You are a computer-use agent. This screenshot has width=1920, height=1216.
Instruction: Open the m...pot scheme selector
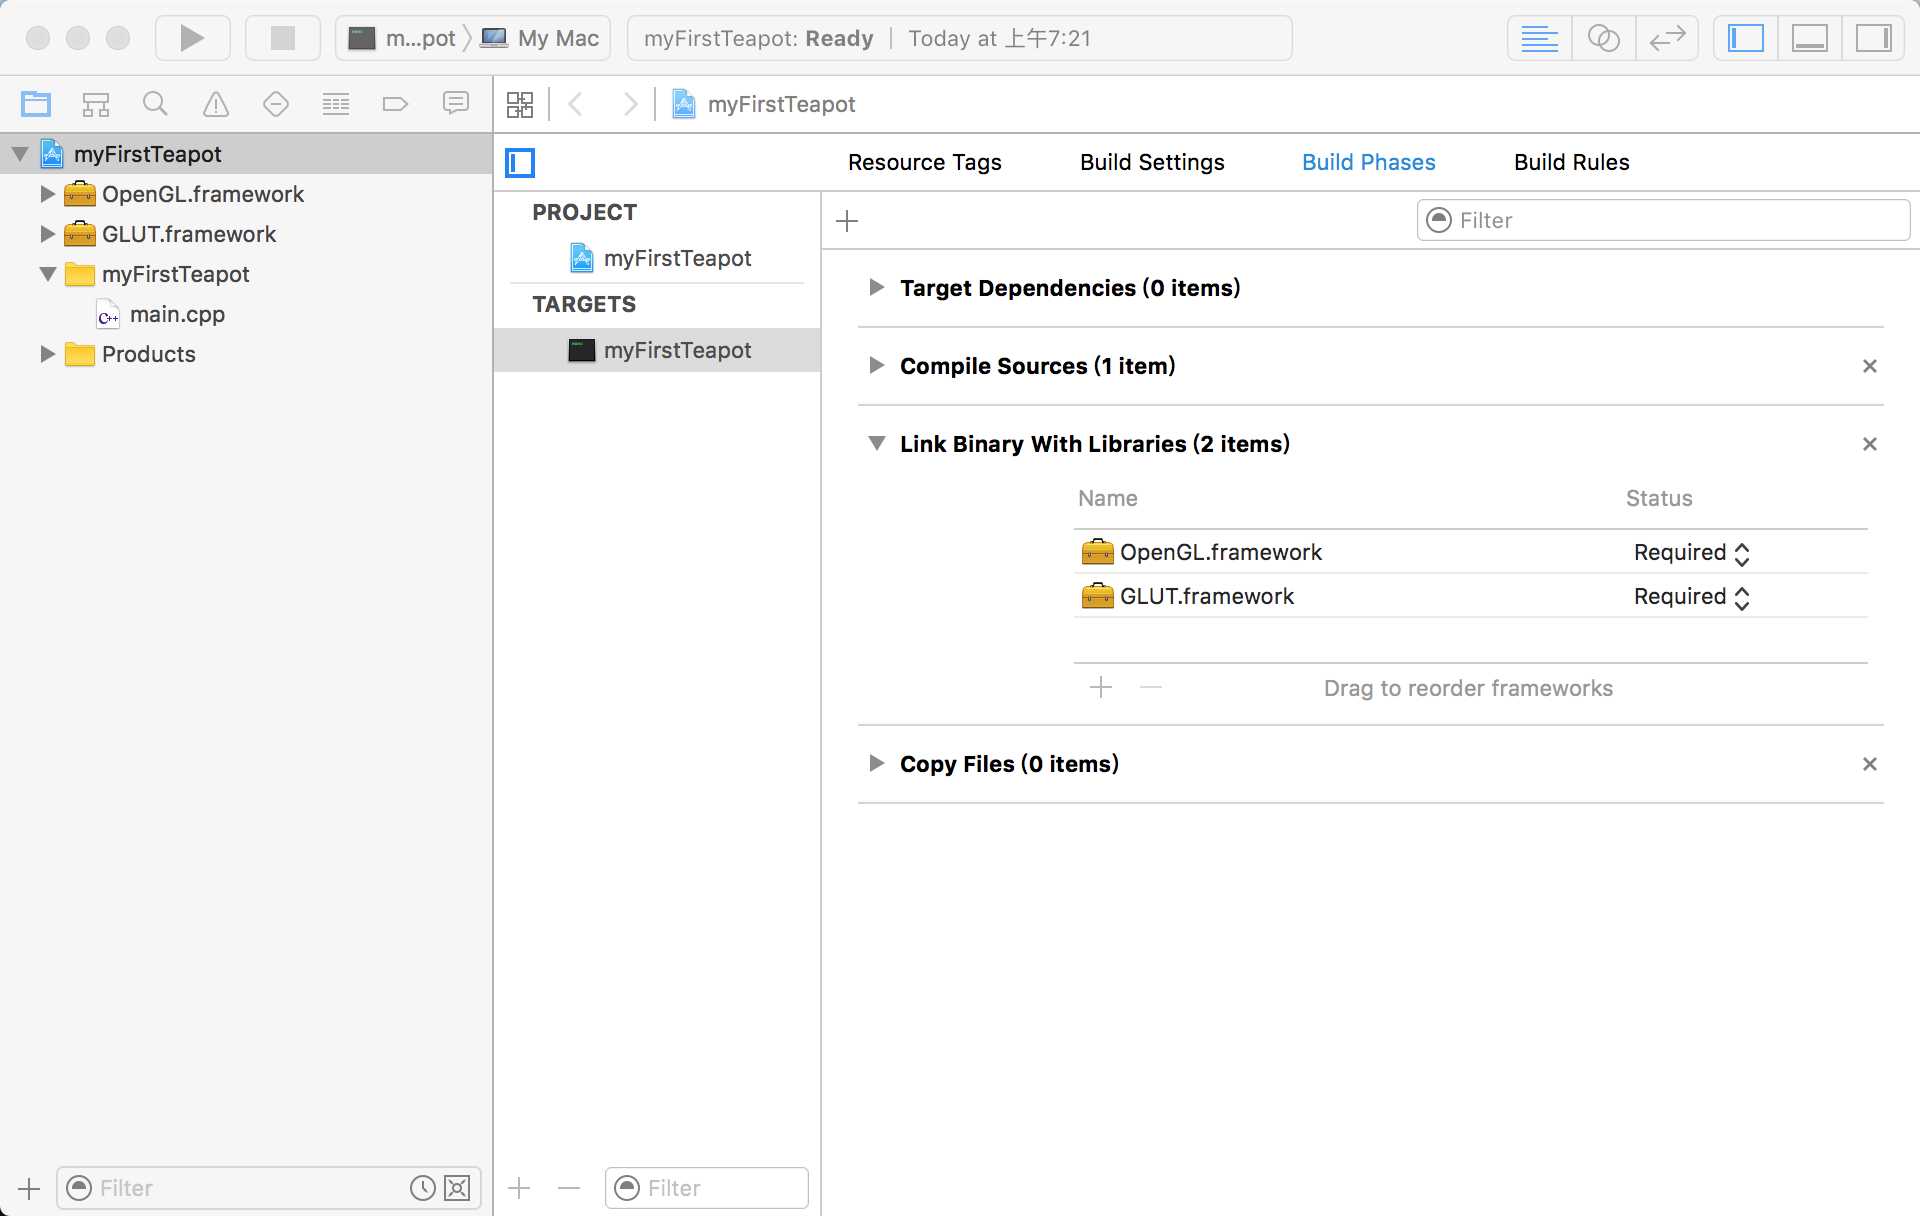[x=402, y=38]
